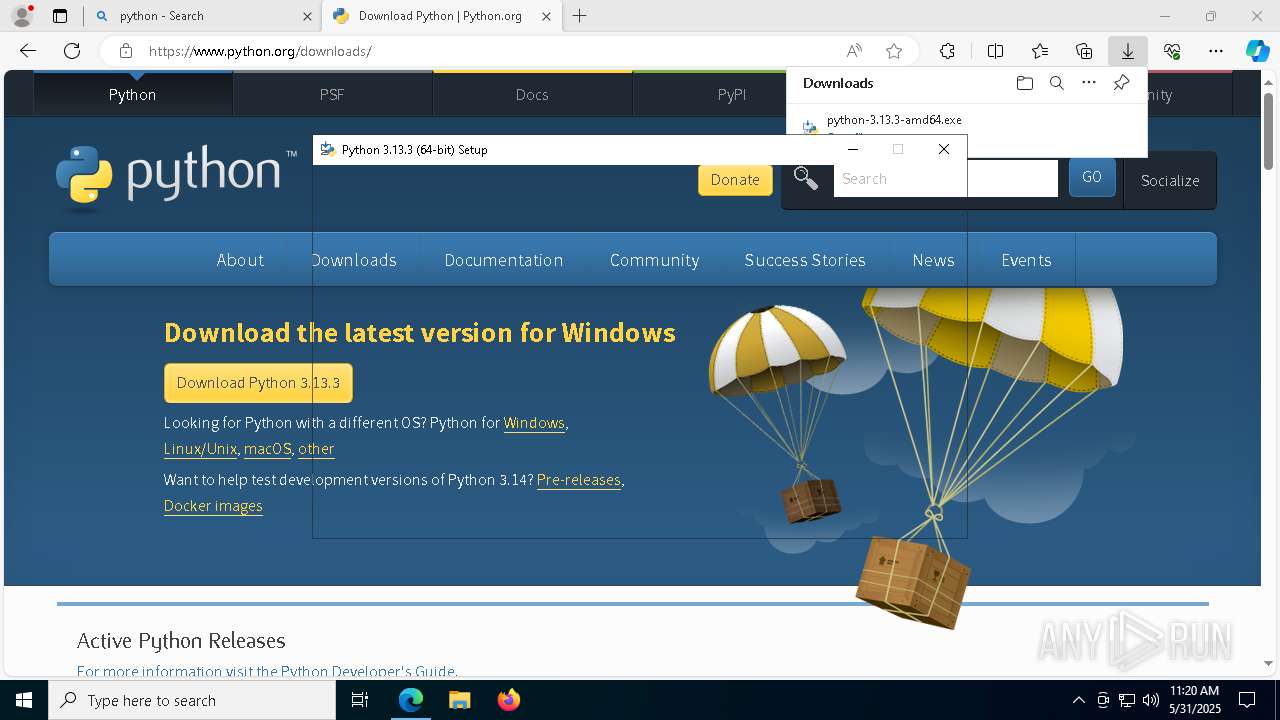This screenshot has width=1280, height=720.
Task: Open a new browser tab
Action: click(579, 16)
